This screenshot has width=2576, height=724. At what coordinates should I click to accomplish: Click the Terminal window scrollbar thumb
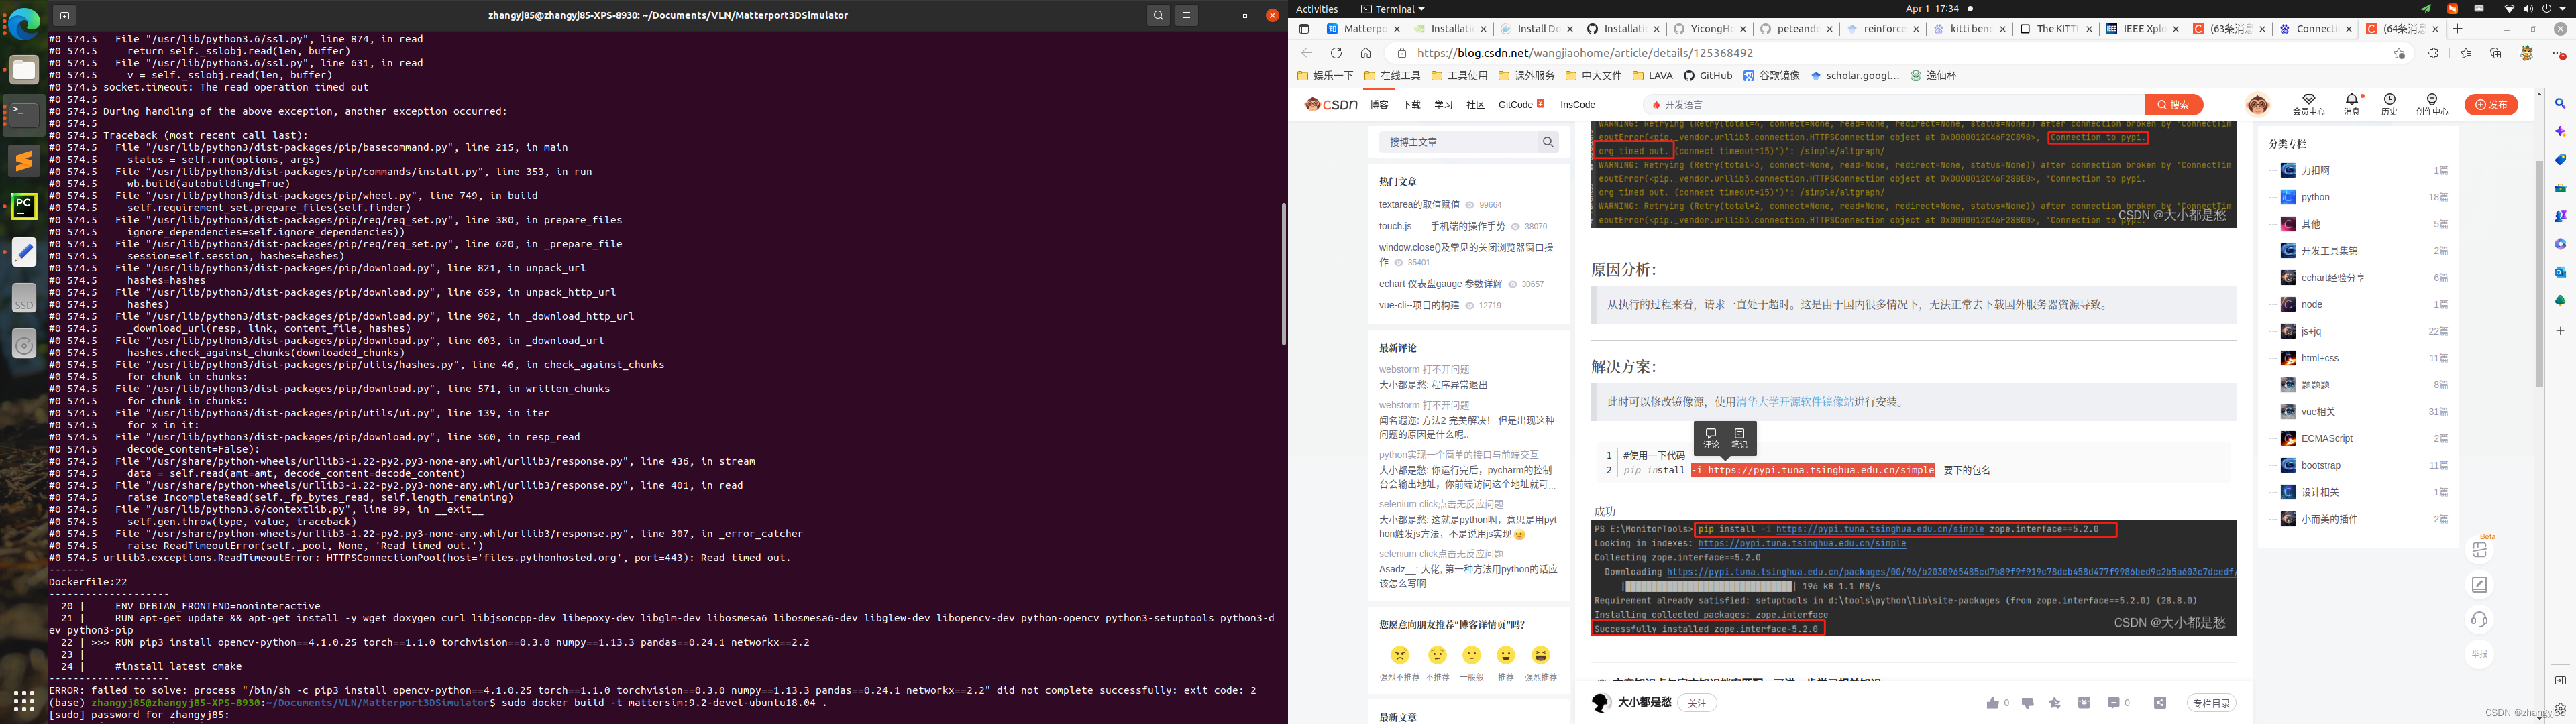point(1284,274)
